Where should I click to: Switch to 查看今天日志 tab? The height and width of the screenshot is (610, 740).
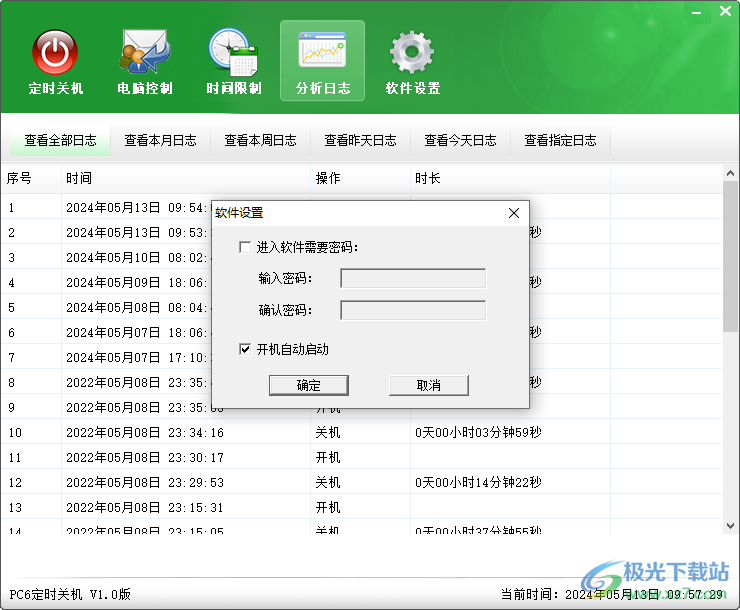pyautogui.click(x=461, y=140)
